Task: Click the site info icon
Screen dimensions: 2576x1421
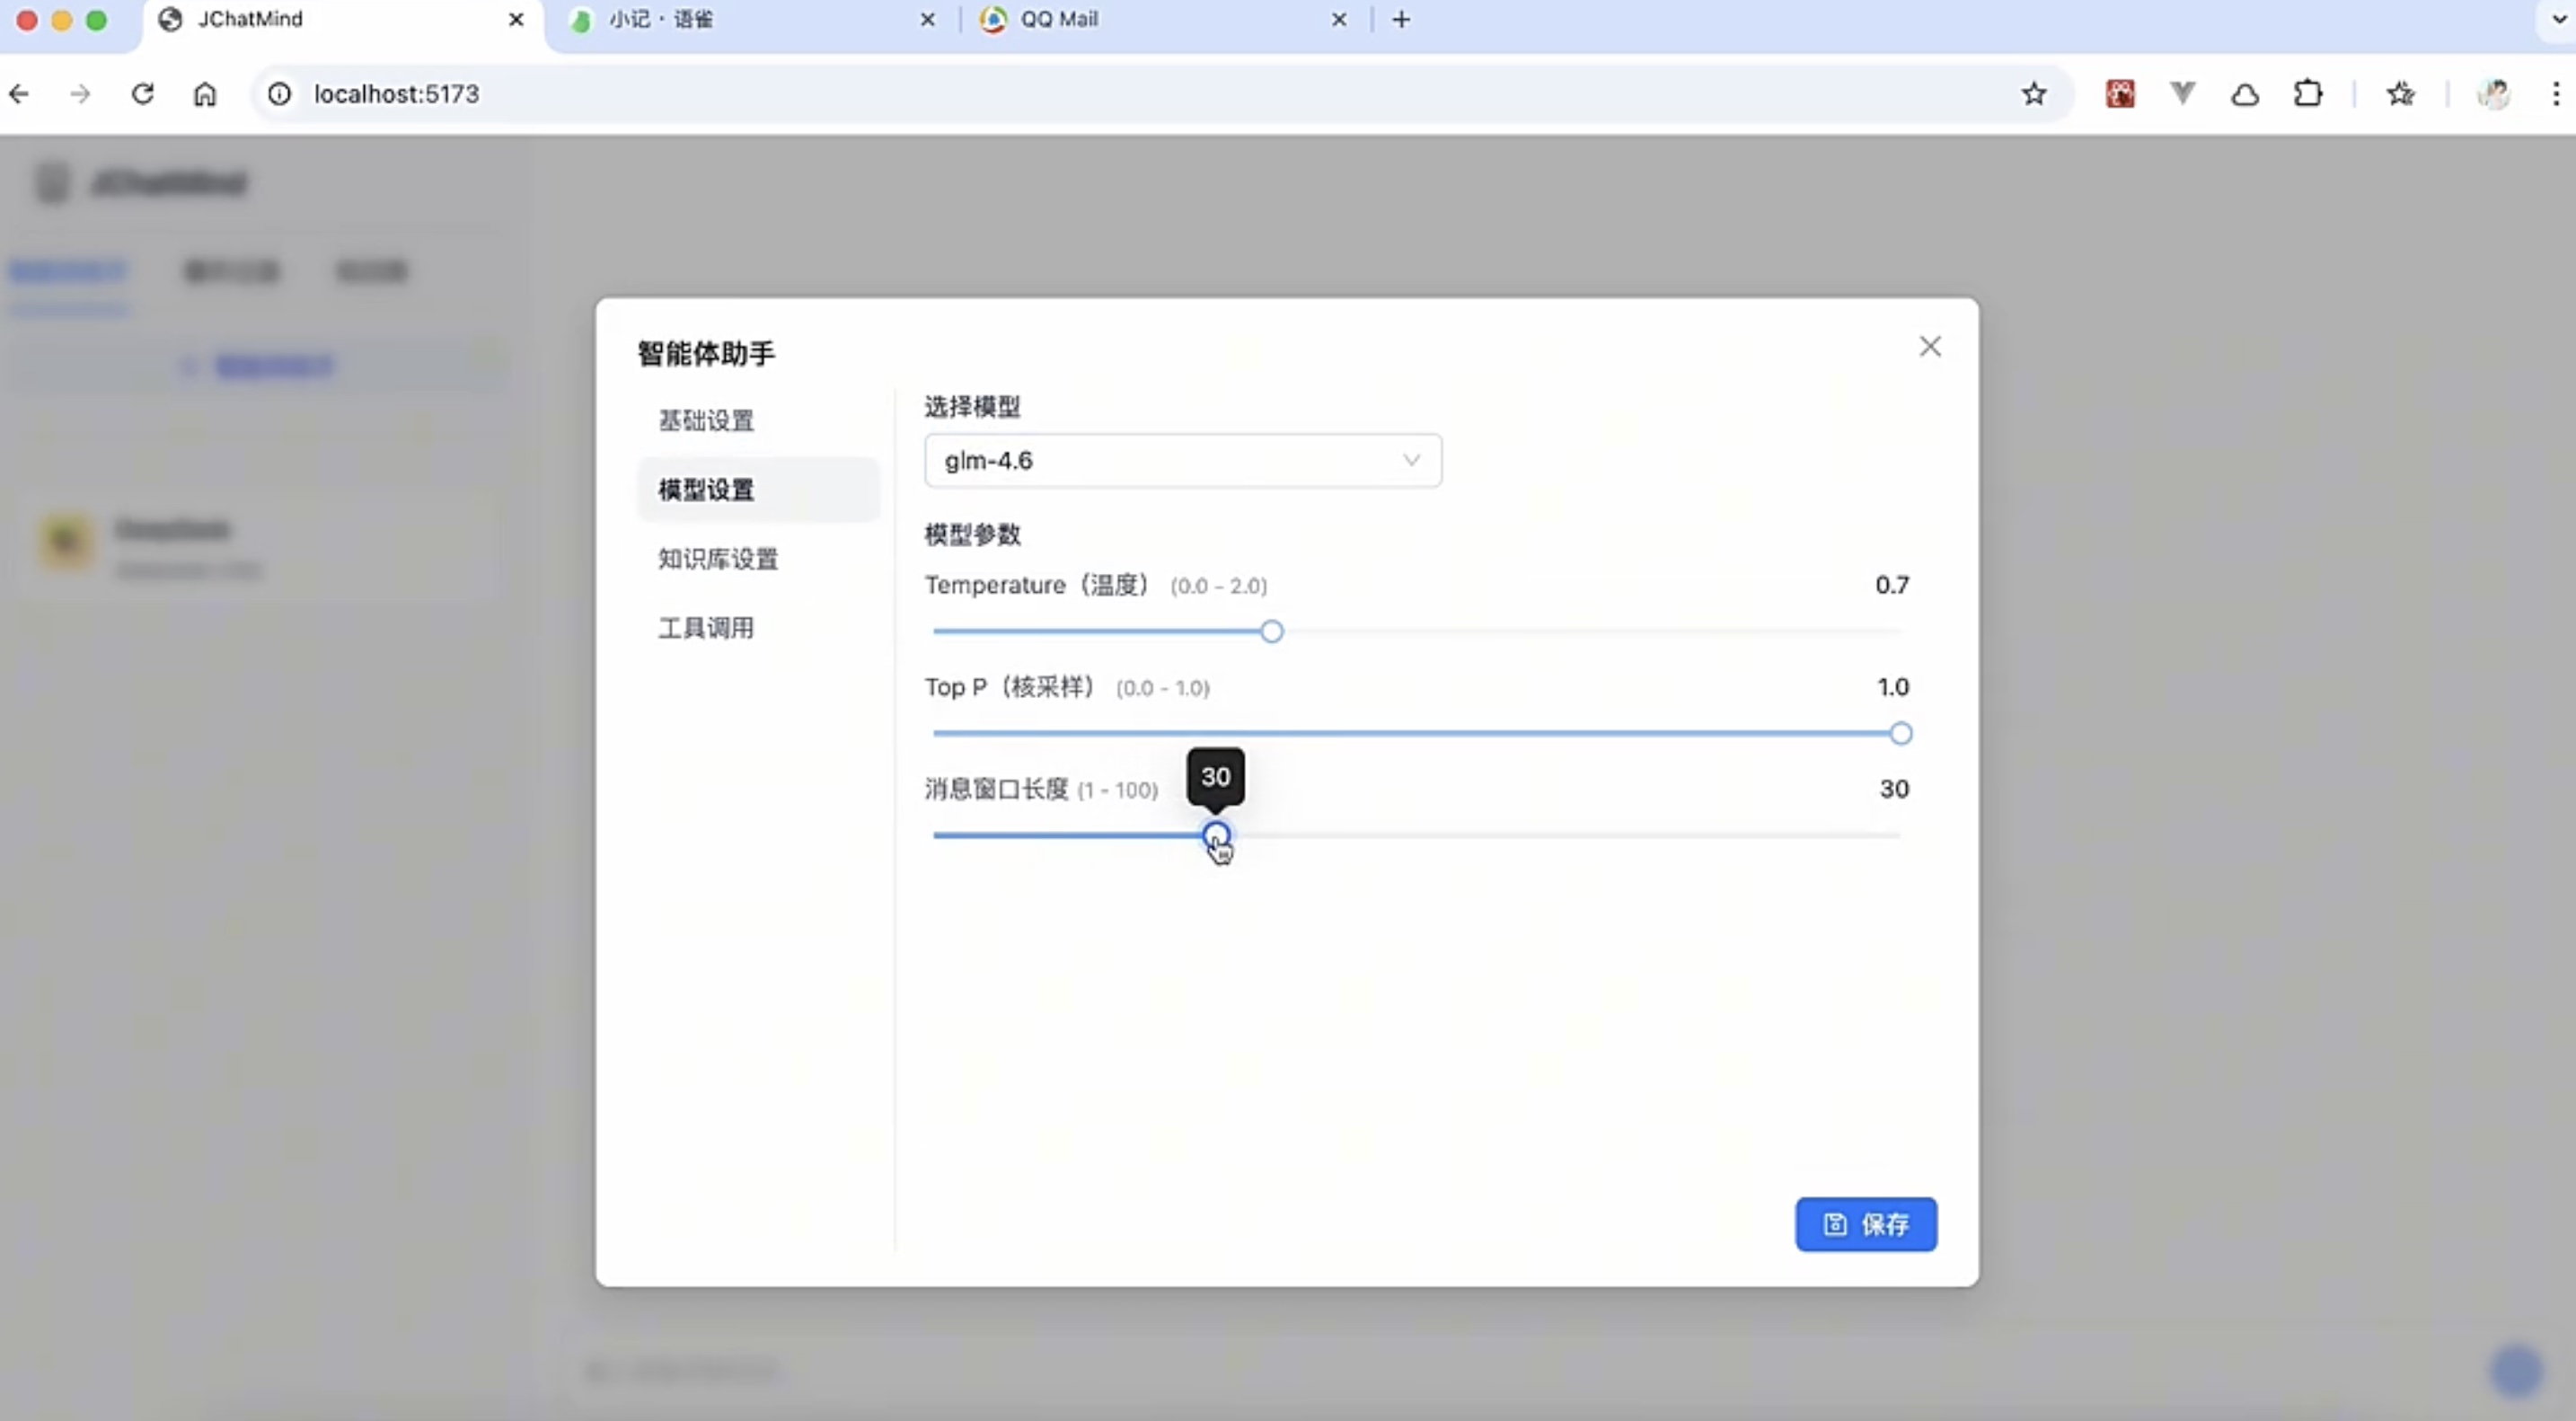Action: point(279,94)
